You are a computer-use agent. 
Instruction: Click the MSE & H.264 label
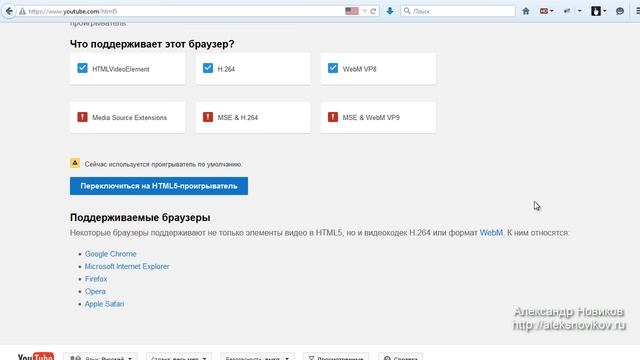238,118
